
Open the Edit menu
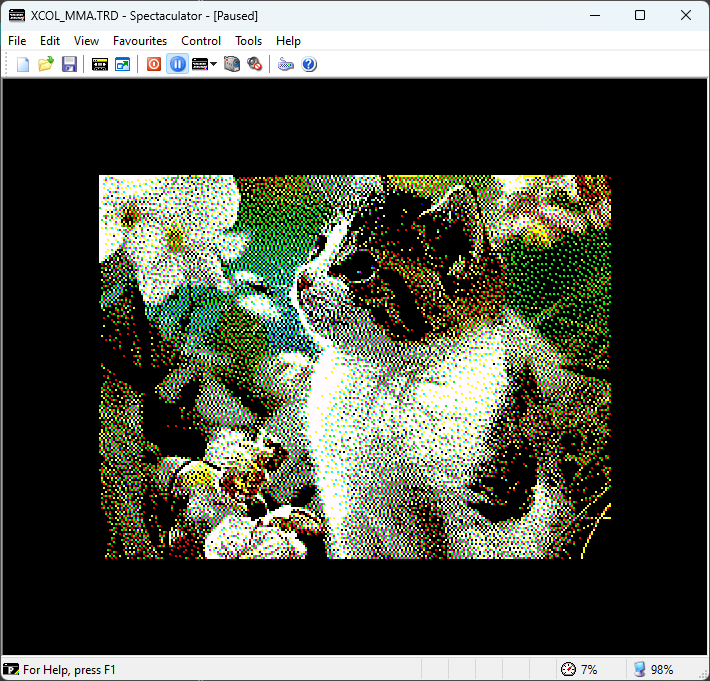point(50,41)
